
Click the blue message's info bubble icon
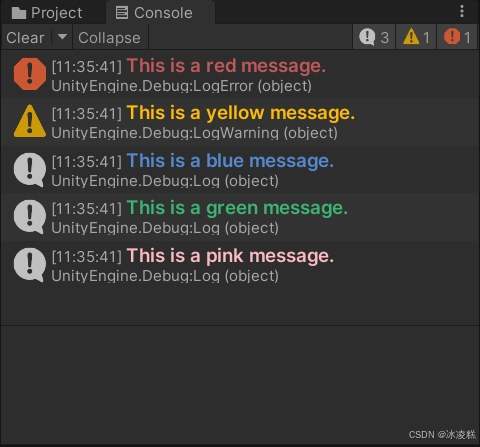click(29, 170)
